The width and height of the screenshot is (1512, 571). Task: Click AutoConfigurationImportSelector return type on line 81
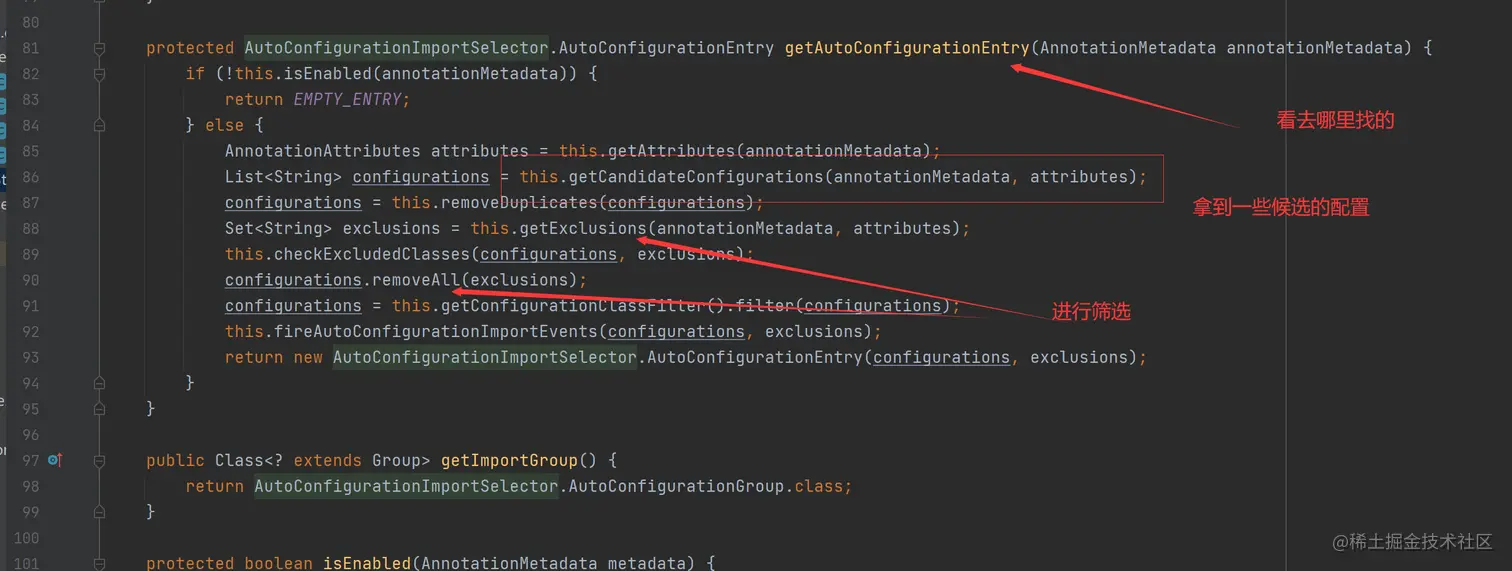[x=396, y=47]
